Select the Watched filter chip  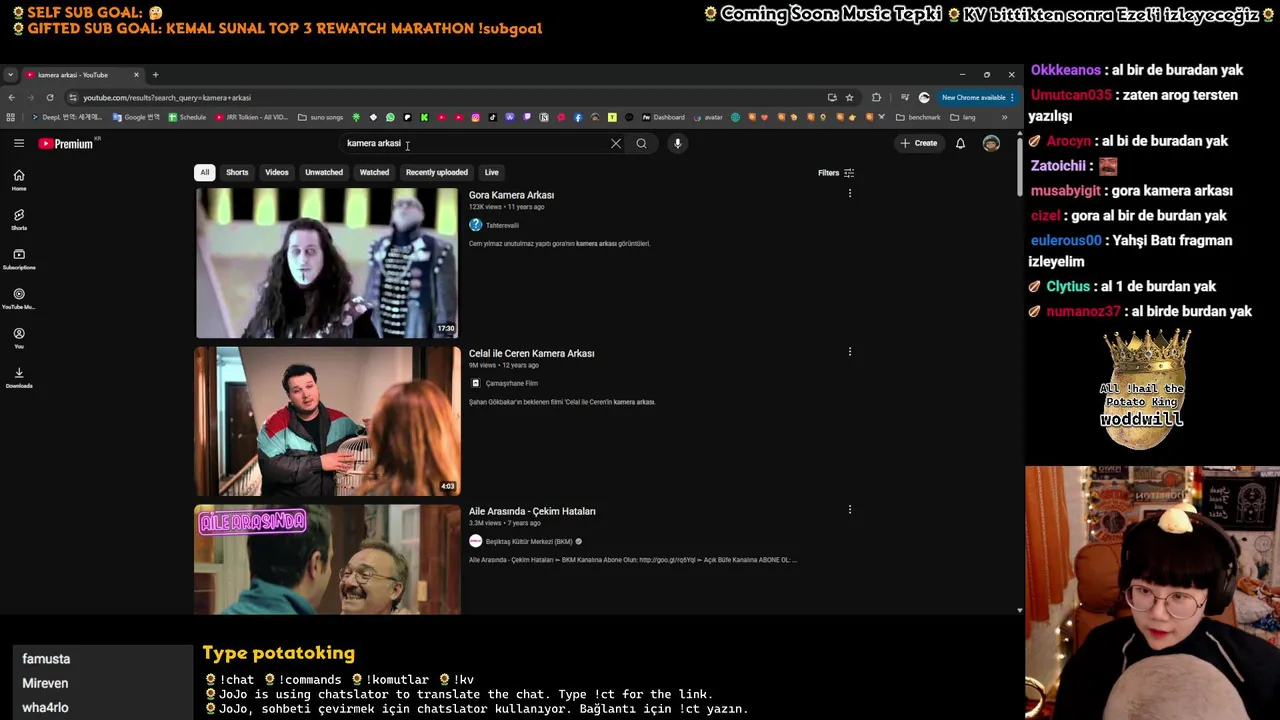[374, 173]
